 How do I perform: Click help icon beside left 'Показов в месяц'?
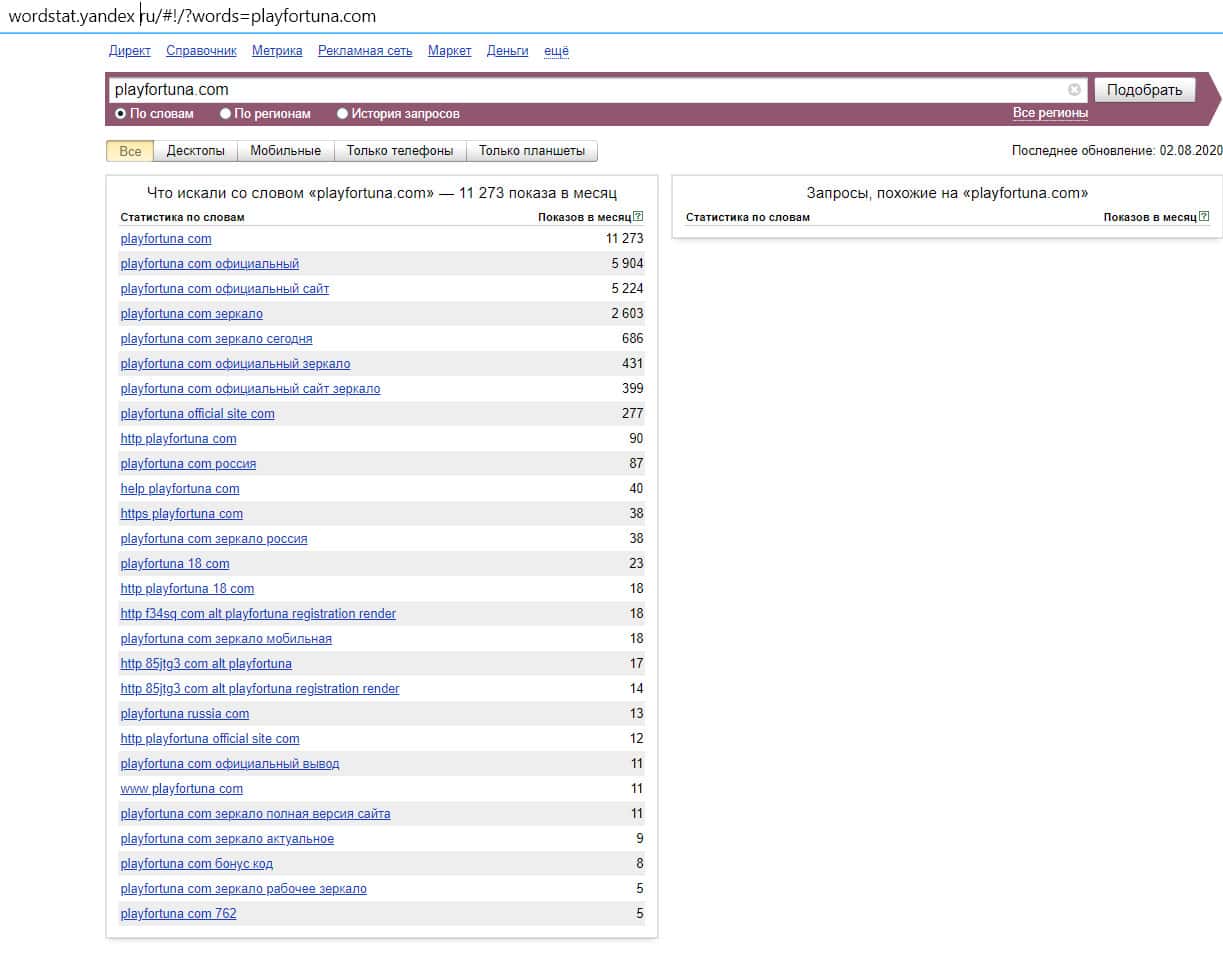coord(638,217)
